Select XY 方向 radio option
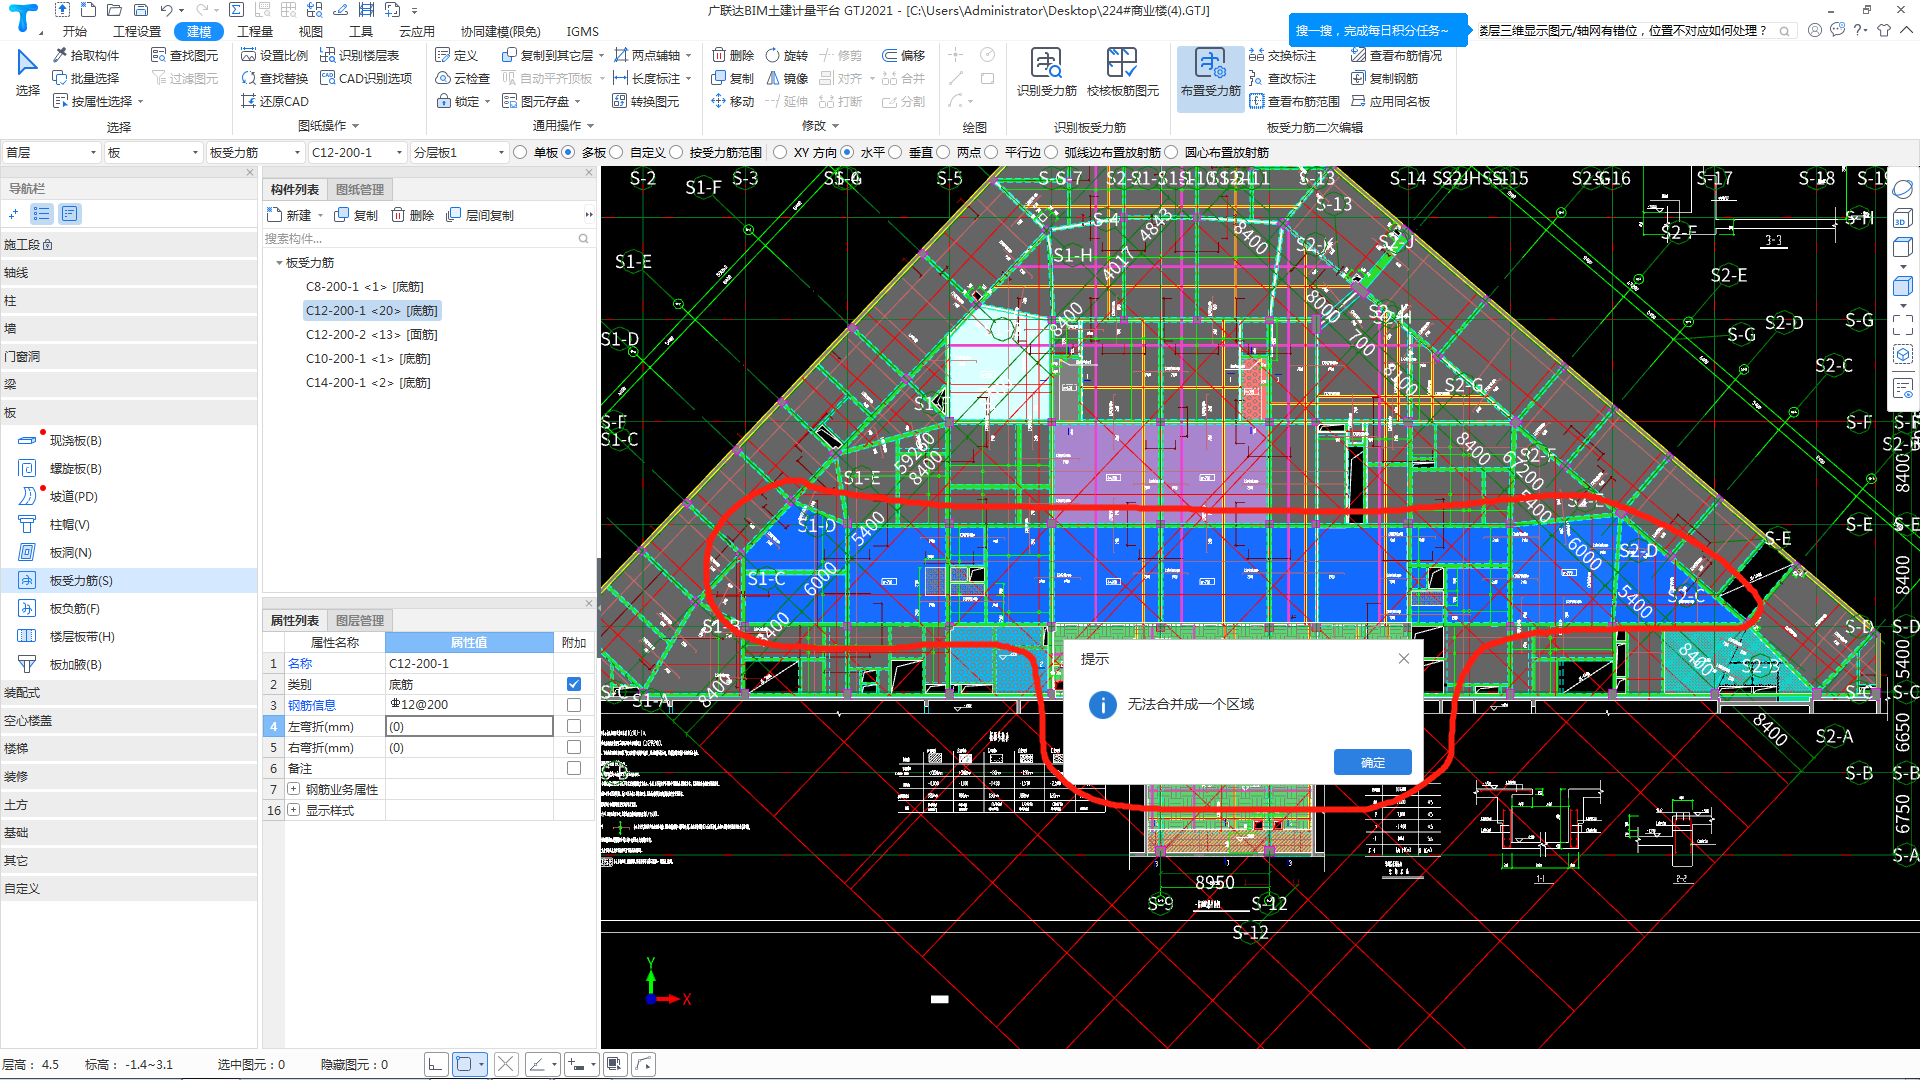The height and width of the screenshot is (1080, 1920). click(x=780, y=152)
